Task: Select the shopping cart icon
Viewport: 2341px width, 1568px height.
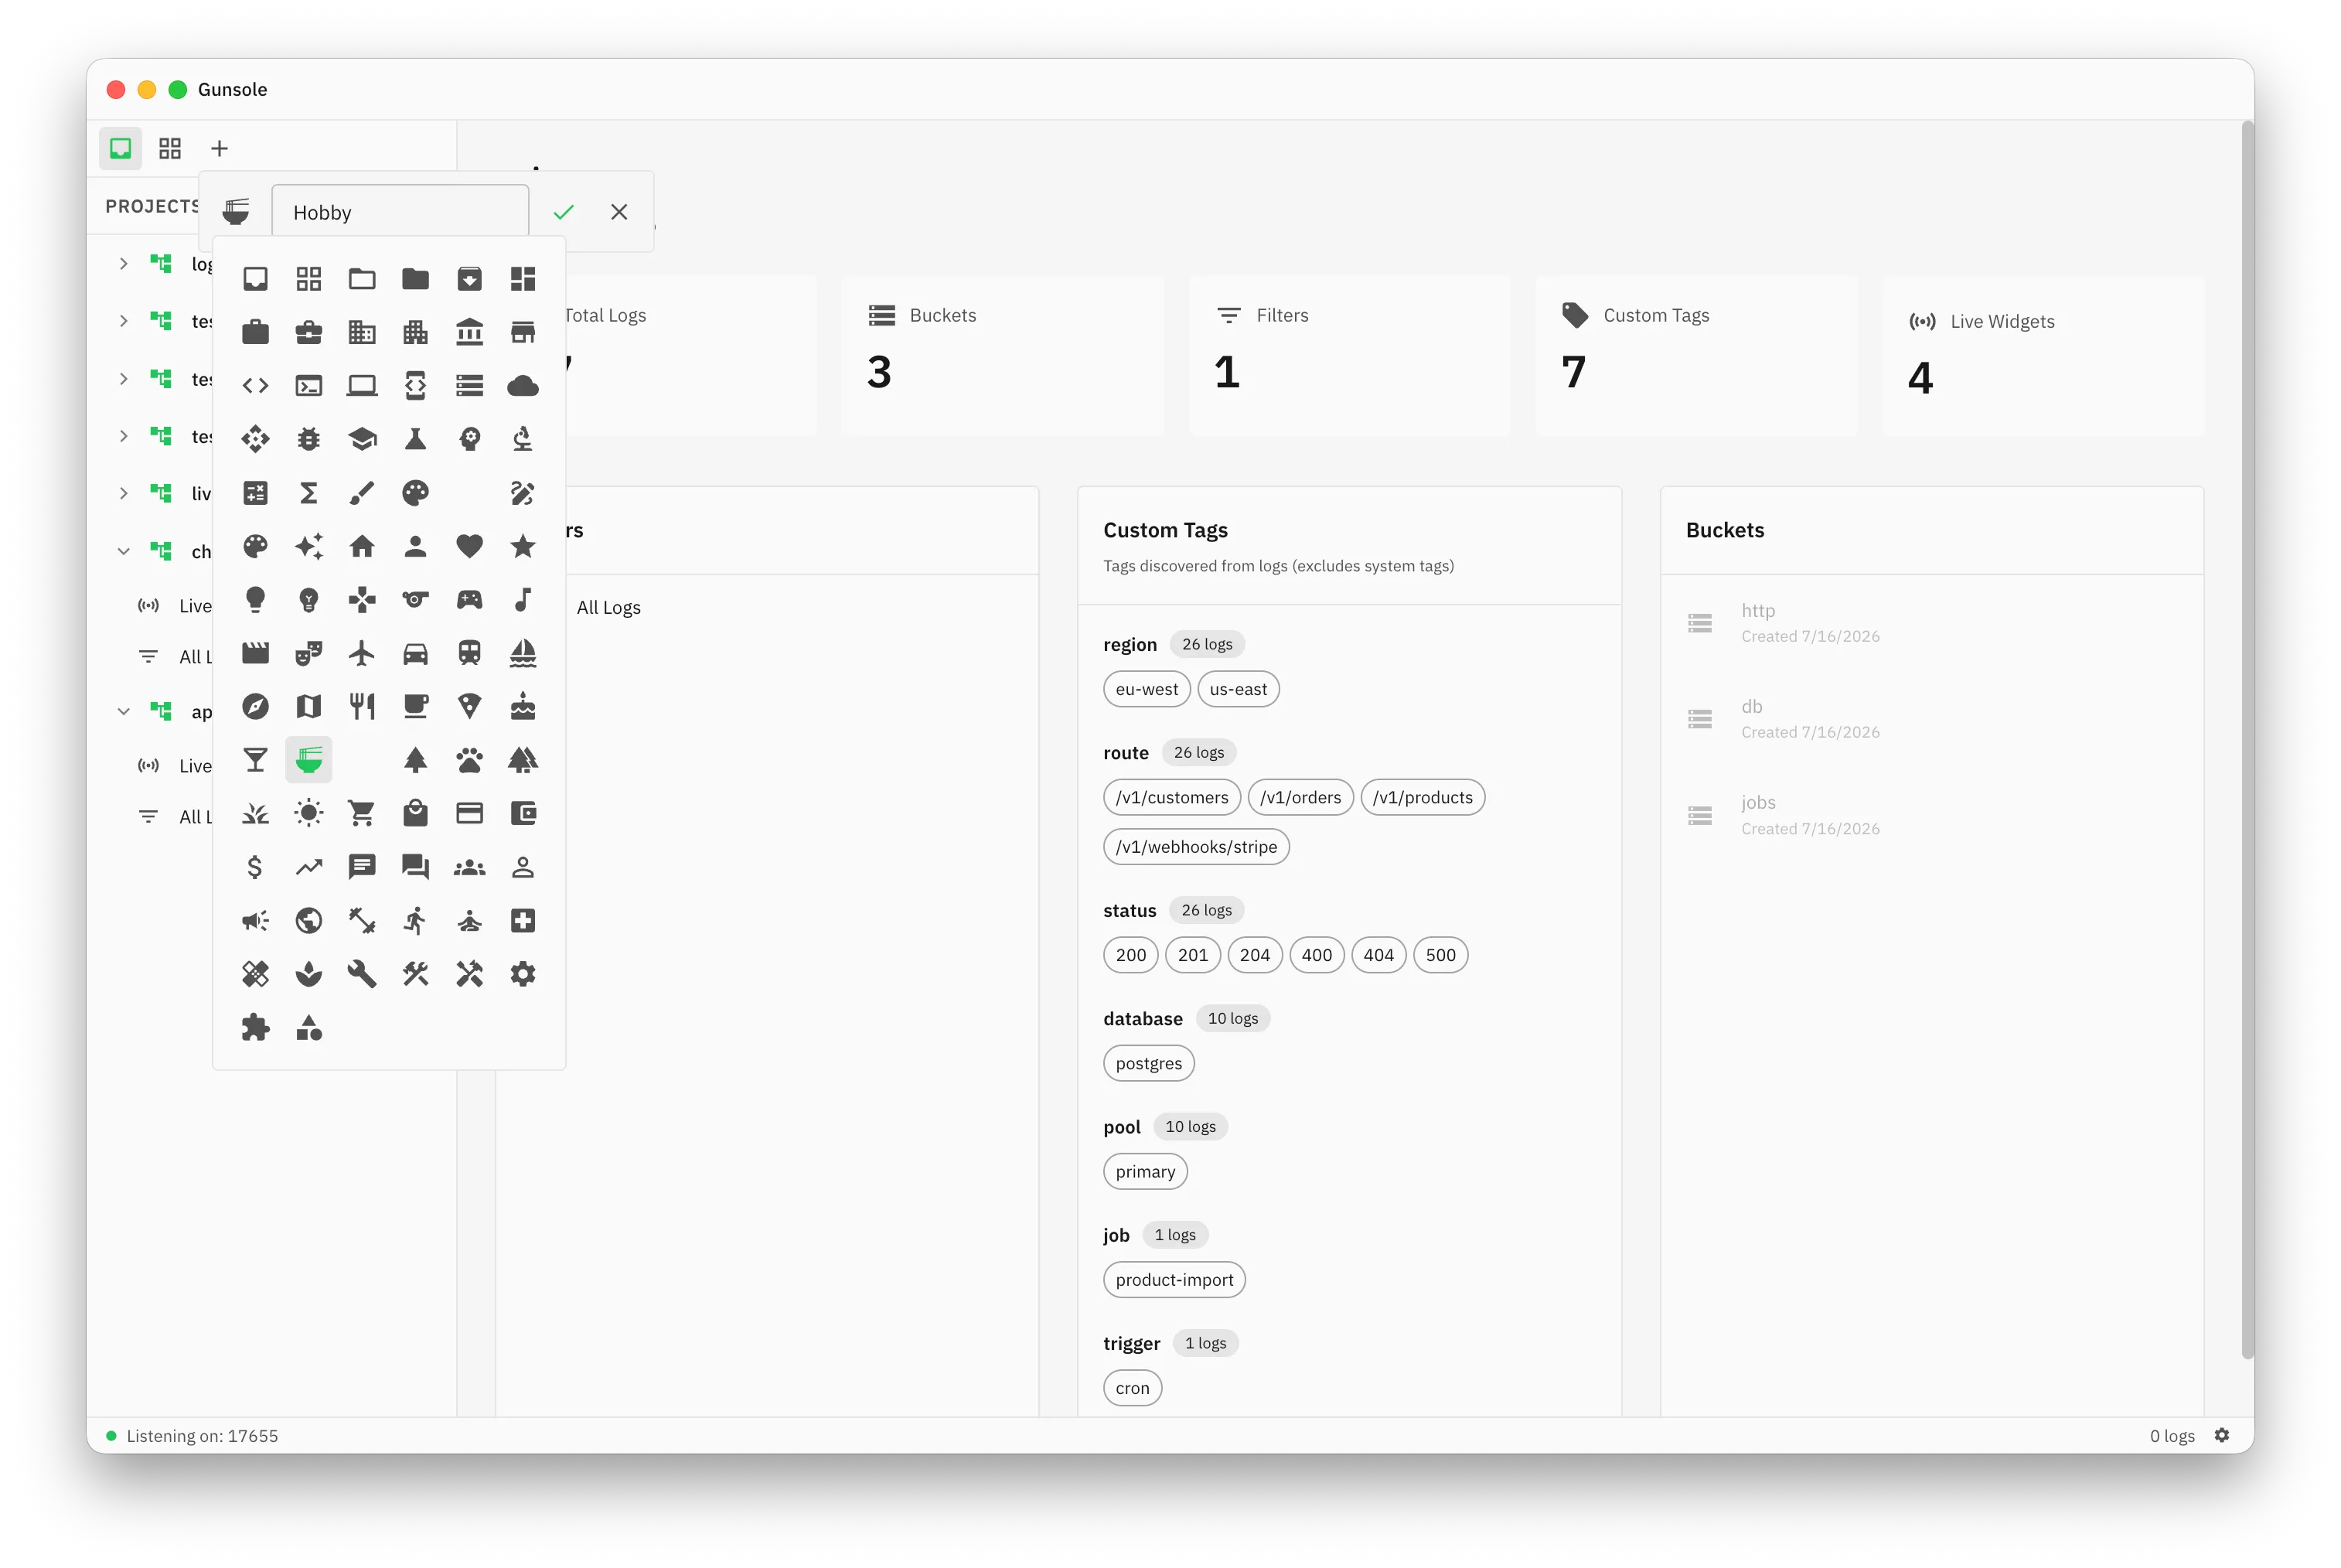Action: [362, 814]
